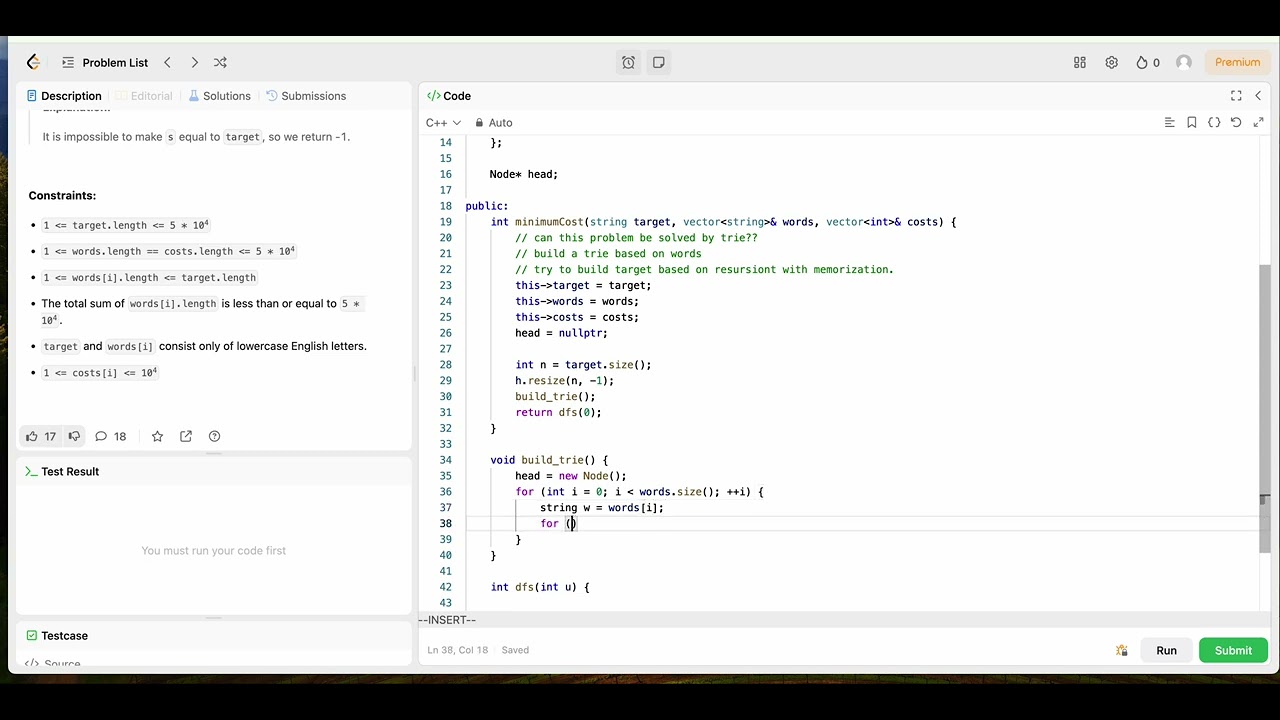This screenshot has height=720, width=1280.
Task: Click the Code panel tab
Action: [449, 96]
